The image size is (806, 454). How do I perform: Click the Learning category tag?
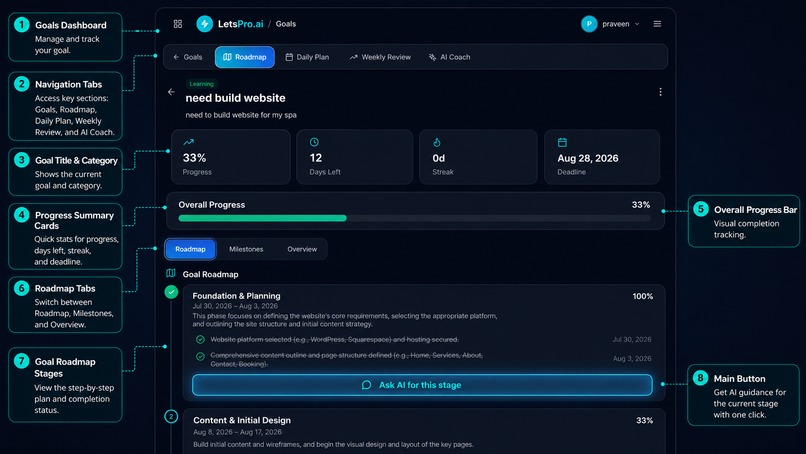pos(202,84)
